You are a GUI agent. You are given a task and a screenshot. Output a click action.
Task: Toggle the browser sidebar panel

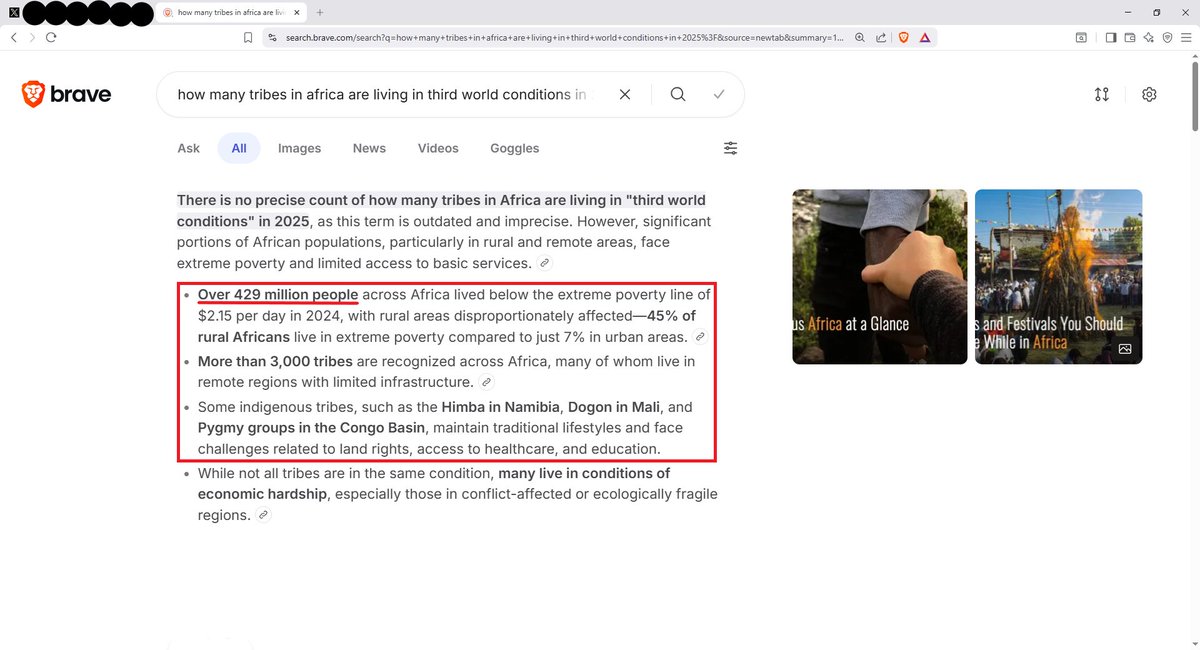tap(1111, 37)
